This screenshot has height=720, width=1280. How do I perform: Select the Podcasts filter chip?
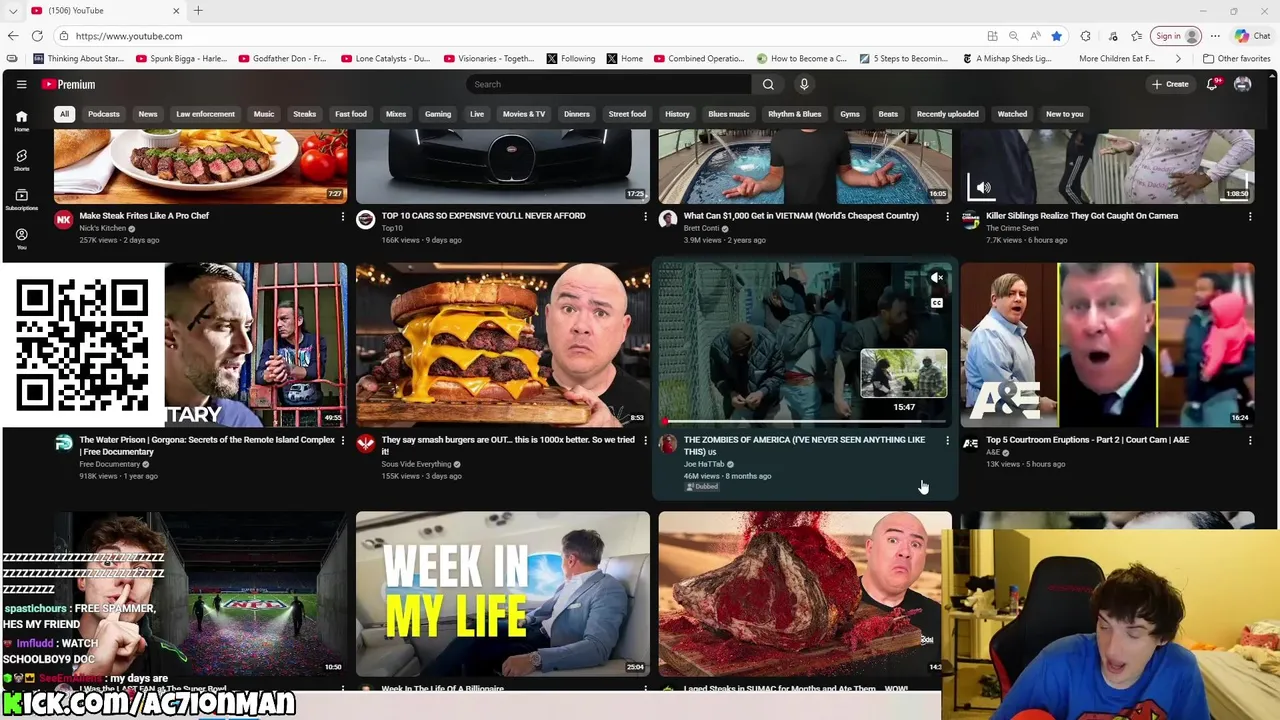point(103,114)
